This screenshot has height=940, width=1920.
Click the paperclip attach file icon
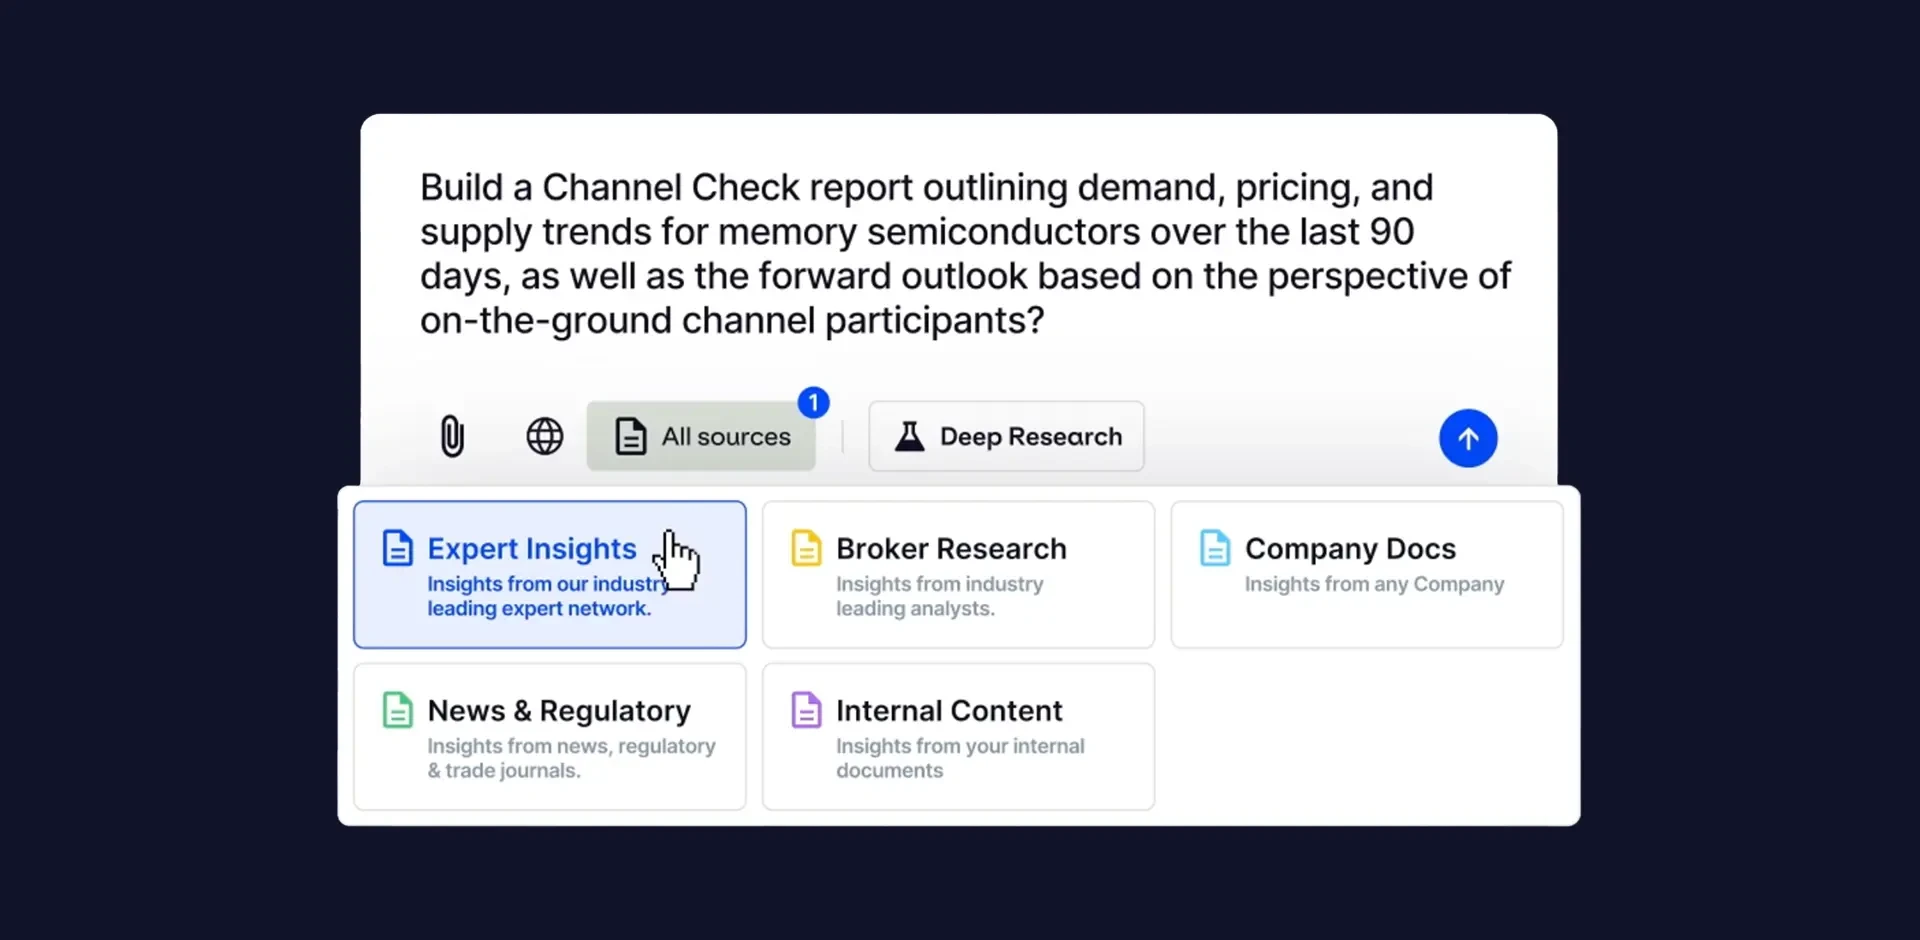(452, 437)
